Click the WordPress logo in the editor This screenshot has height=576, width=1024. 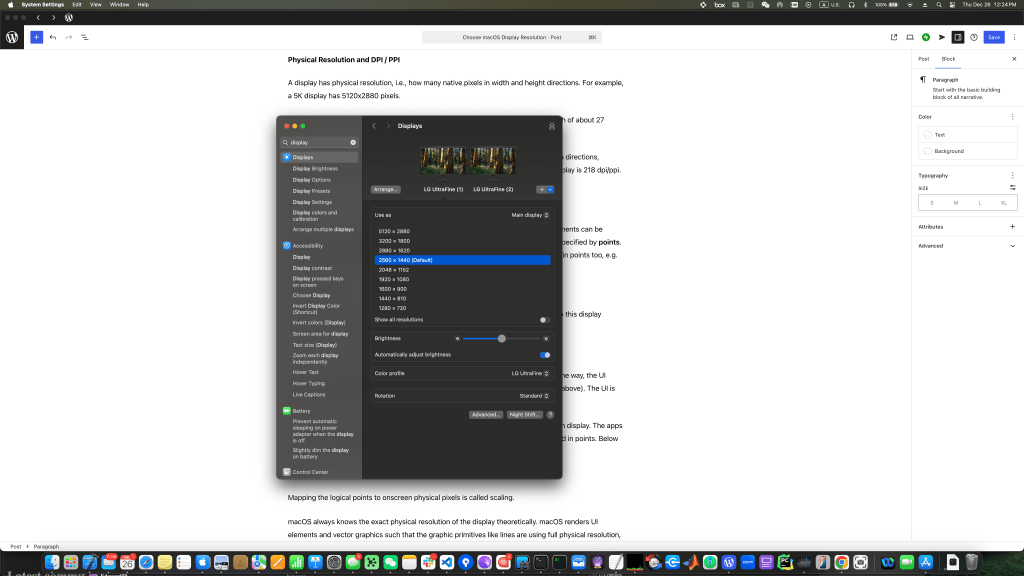click(12, 37)
